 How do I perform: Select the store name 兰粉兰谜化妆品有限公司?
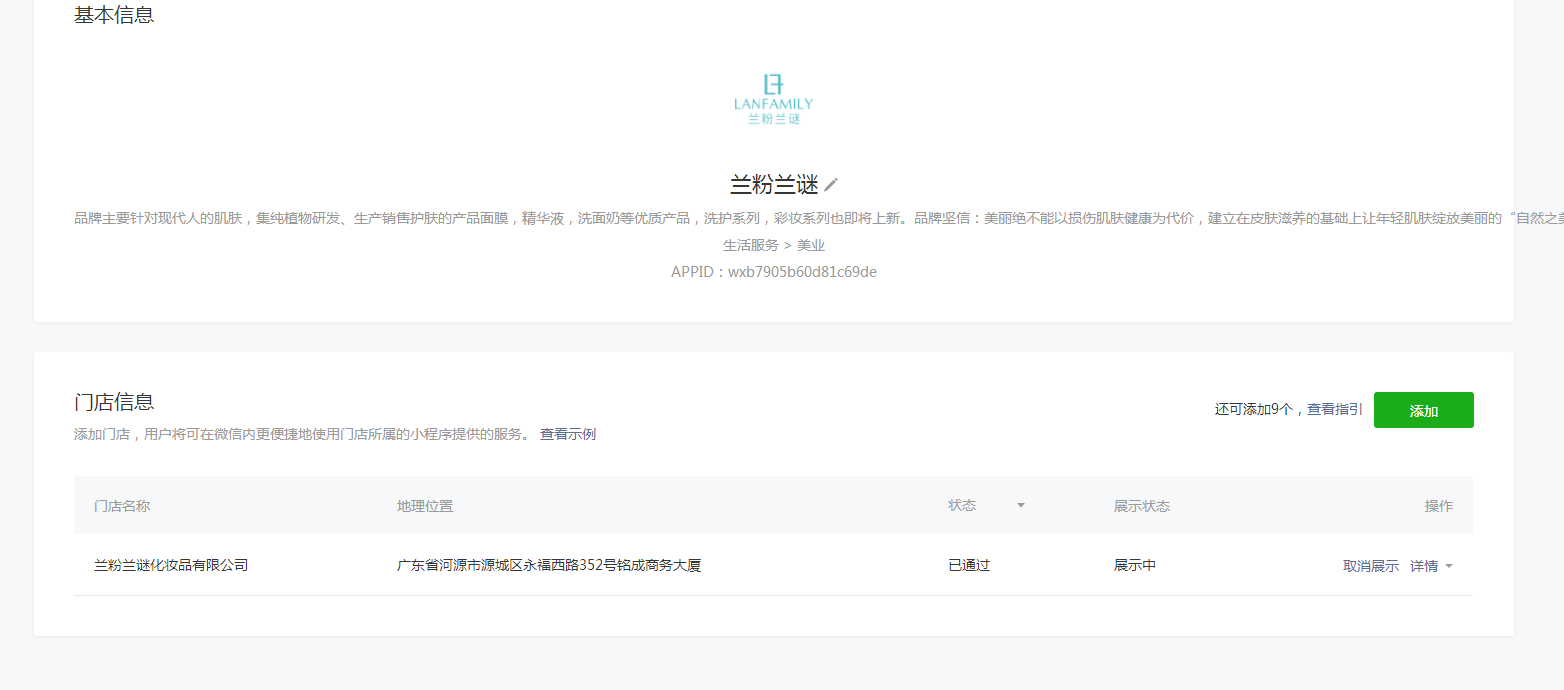[171, 565]
